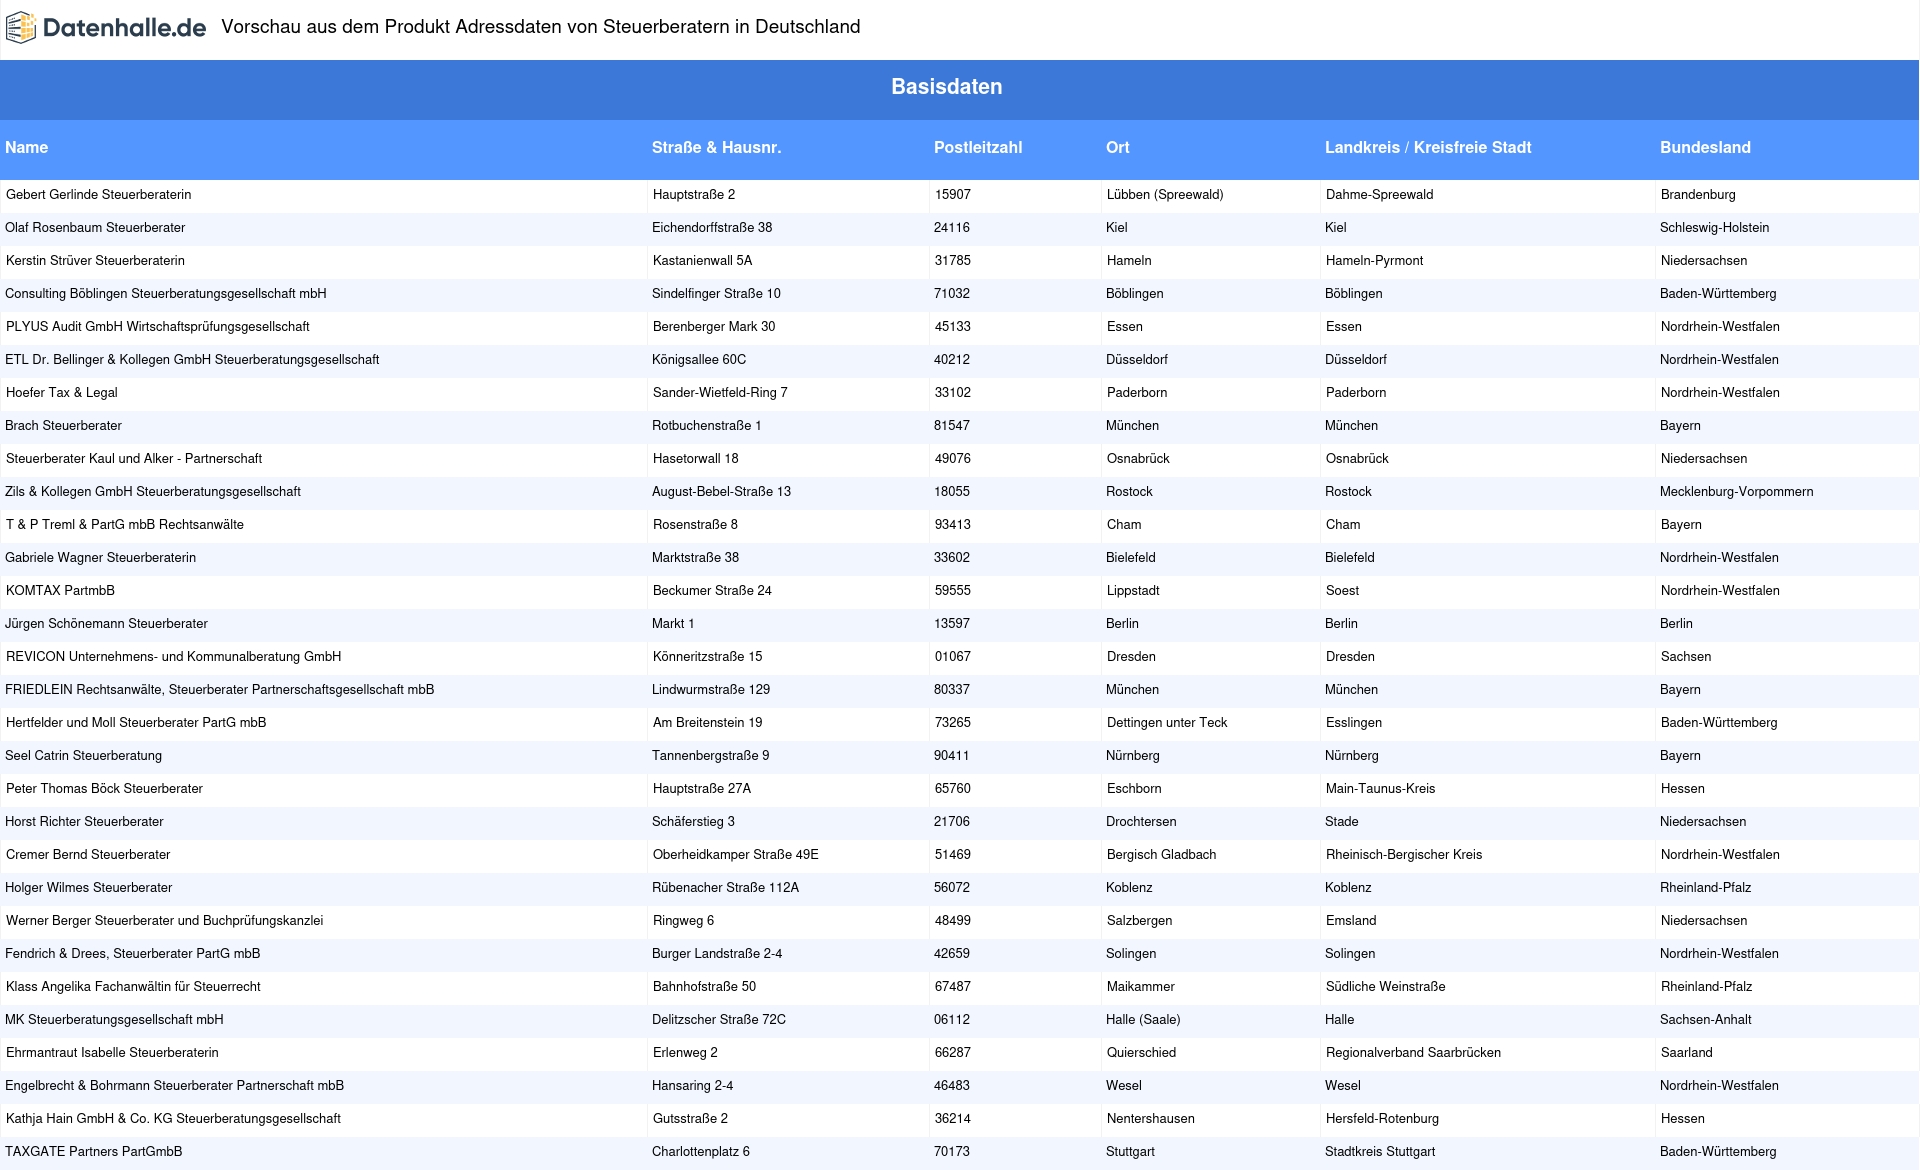Select REVICON Unternehmens- und Kommunalberatung GmbH
This screenshot has width=1920, height=1170.
(x=174, y=657)
